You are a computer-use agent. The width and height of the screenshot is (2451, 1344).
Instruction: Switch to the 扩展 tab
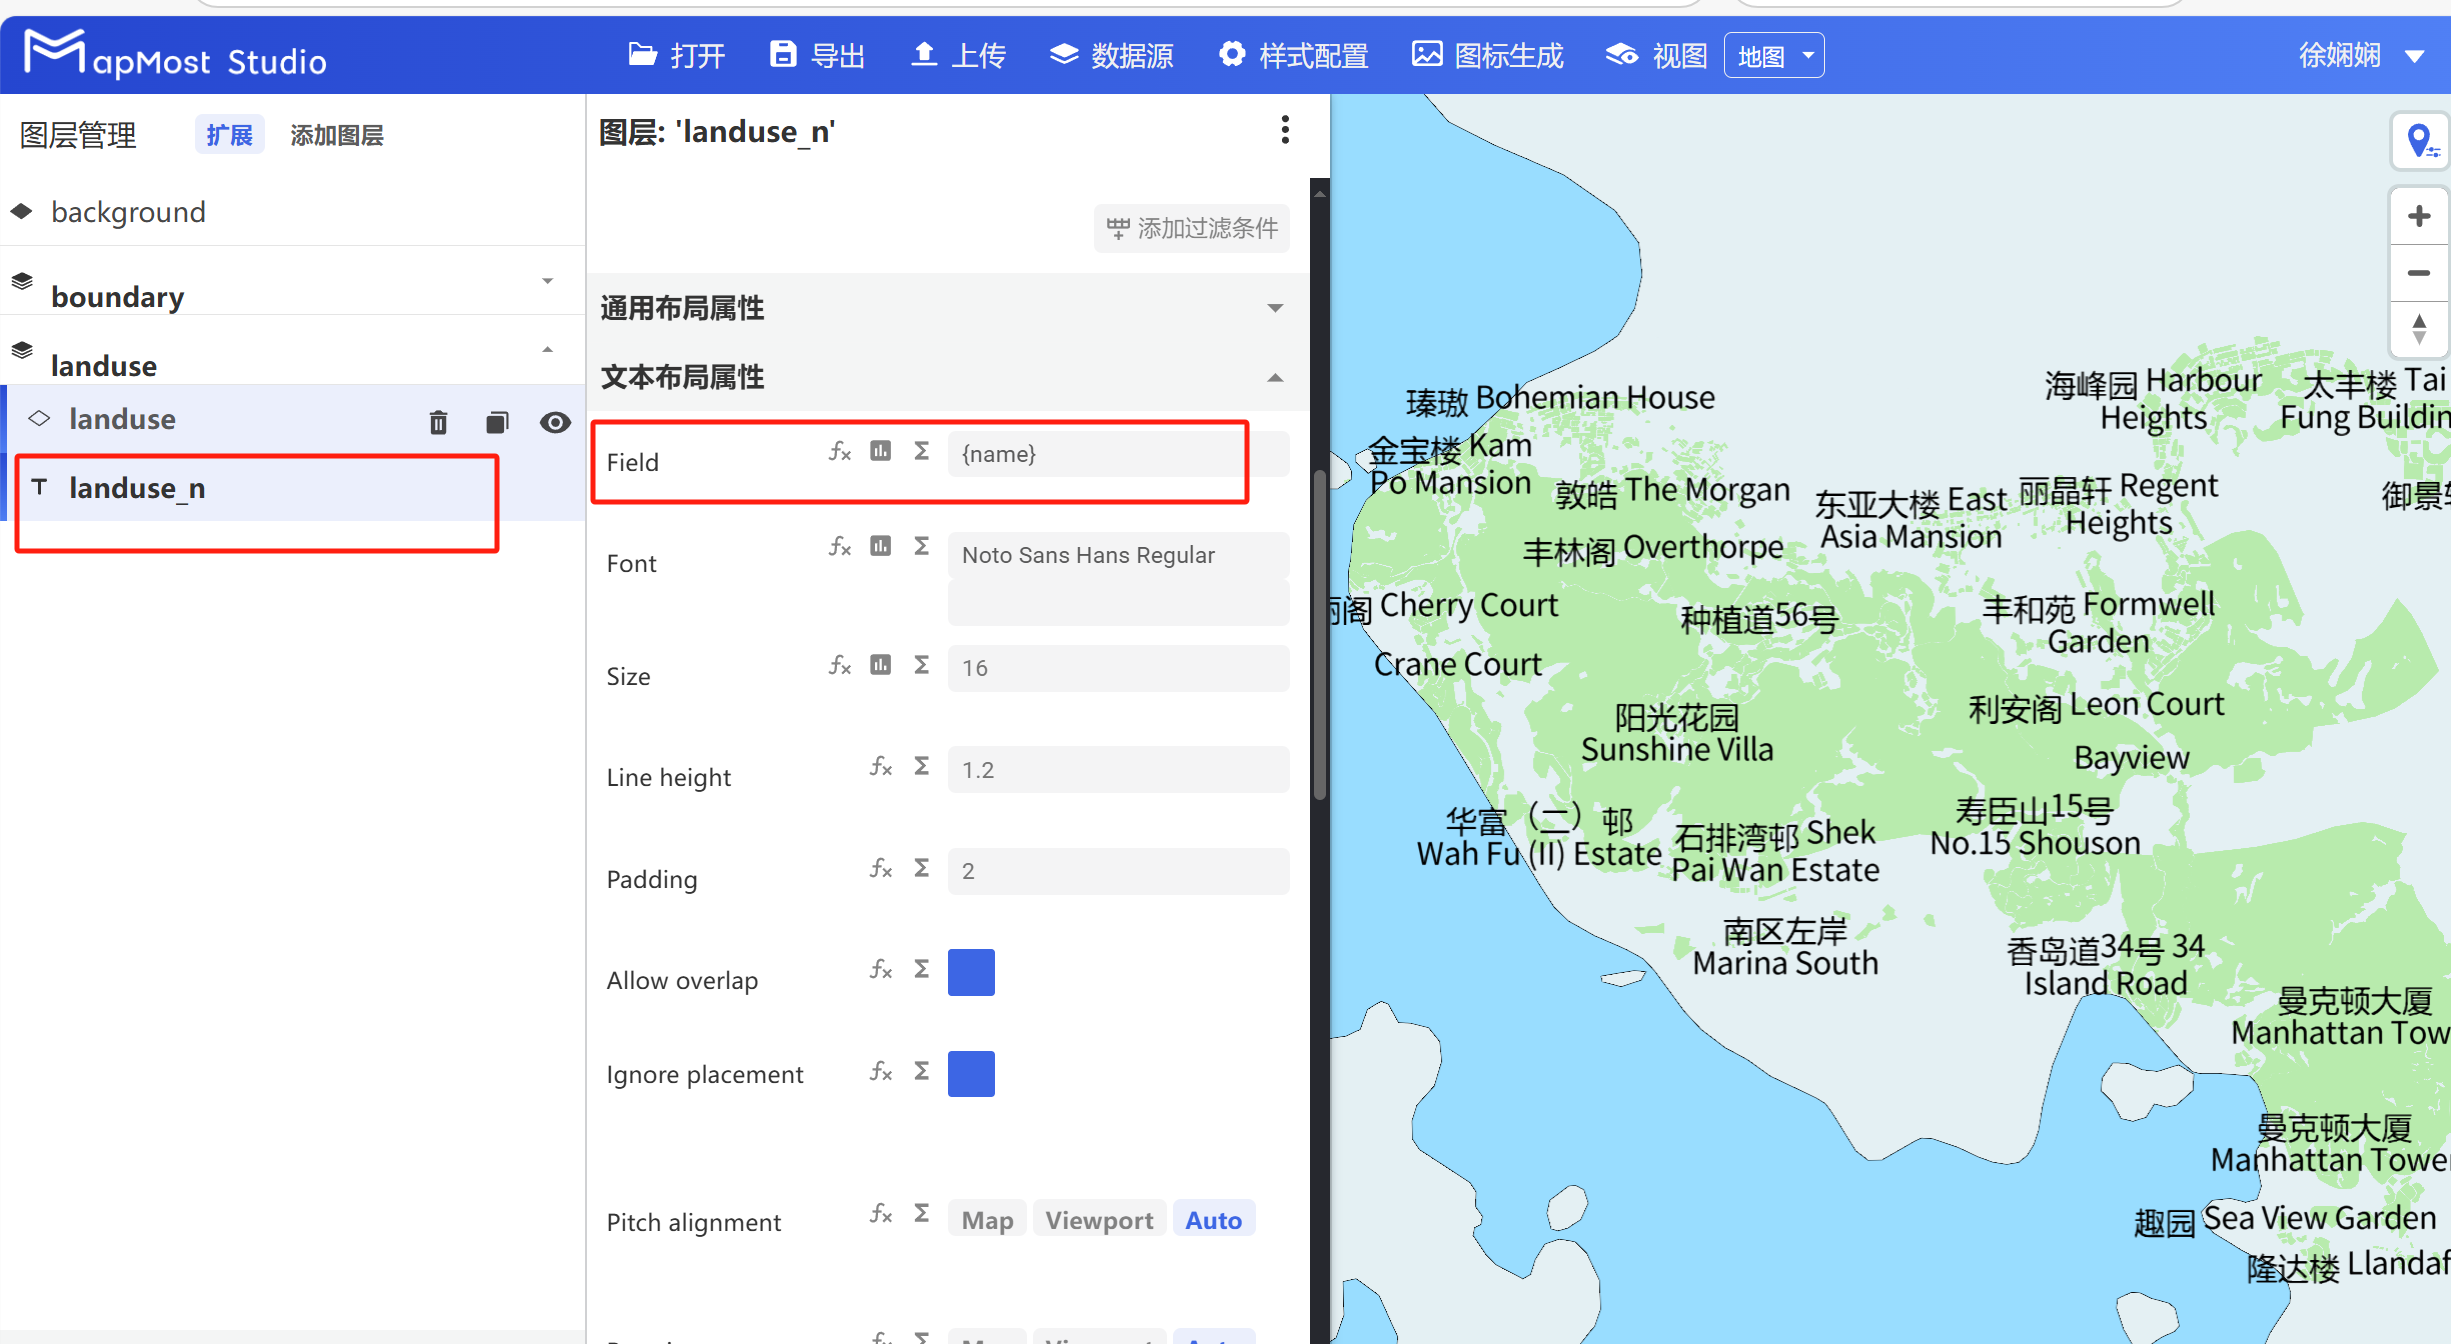229,133
